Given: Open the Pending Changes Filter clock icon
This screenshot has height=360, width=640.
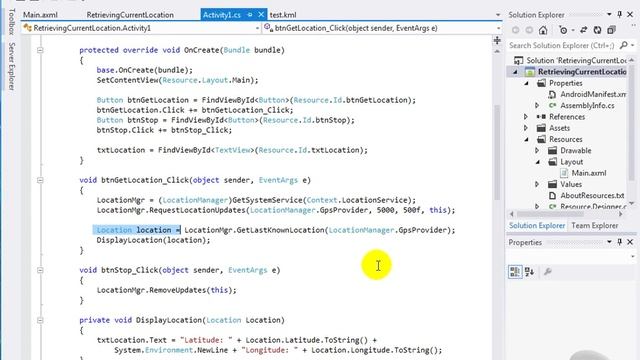Looking at the screenshot, I should [x=563, y=30].
